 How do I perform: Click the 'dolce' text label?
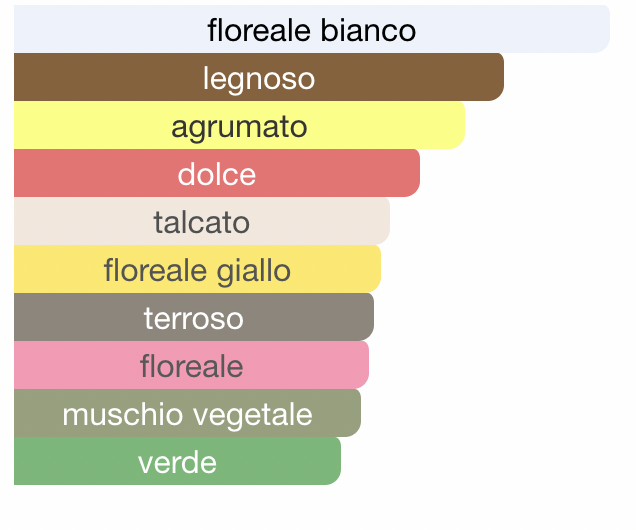(217, 174)
